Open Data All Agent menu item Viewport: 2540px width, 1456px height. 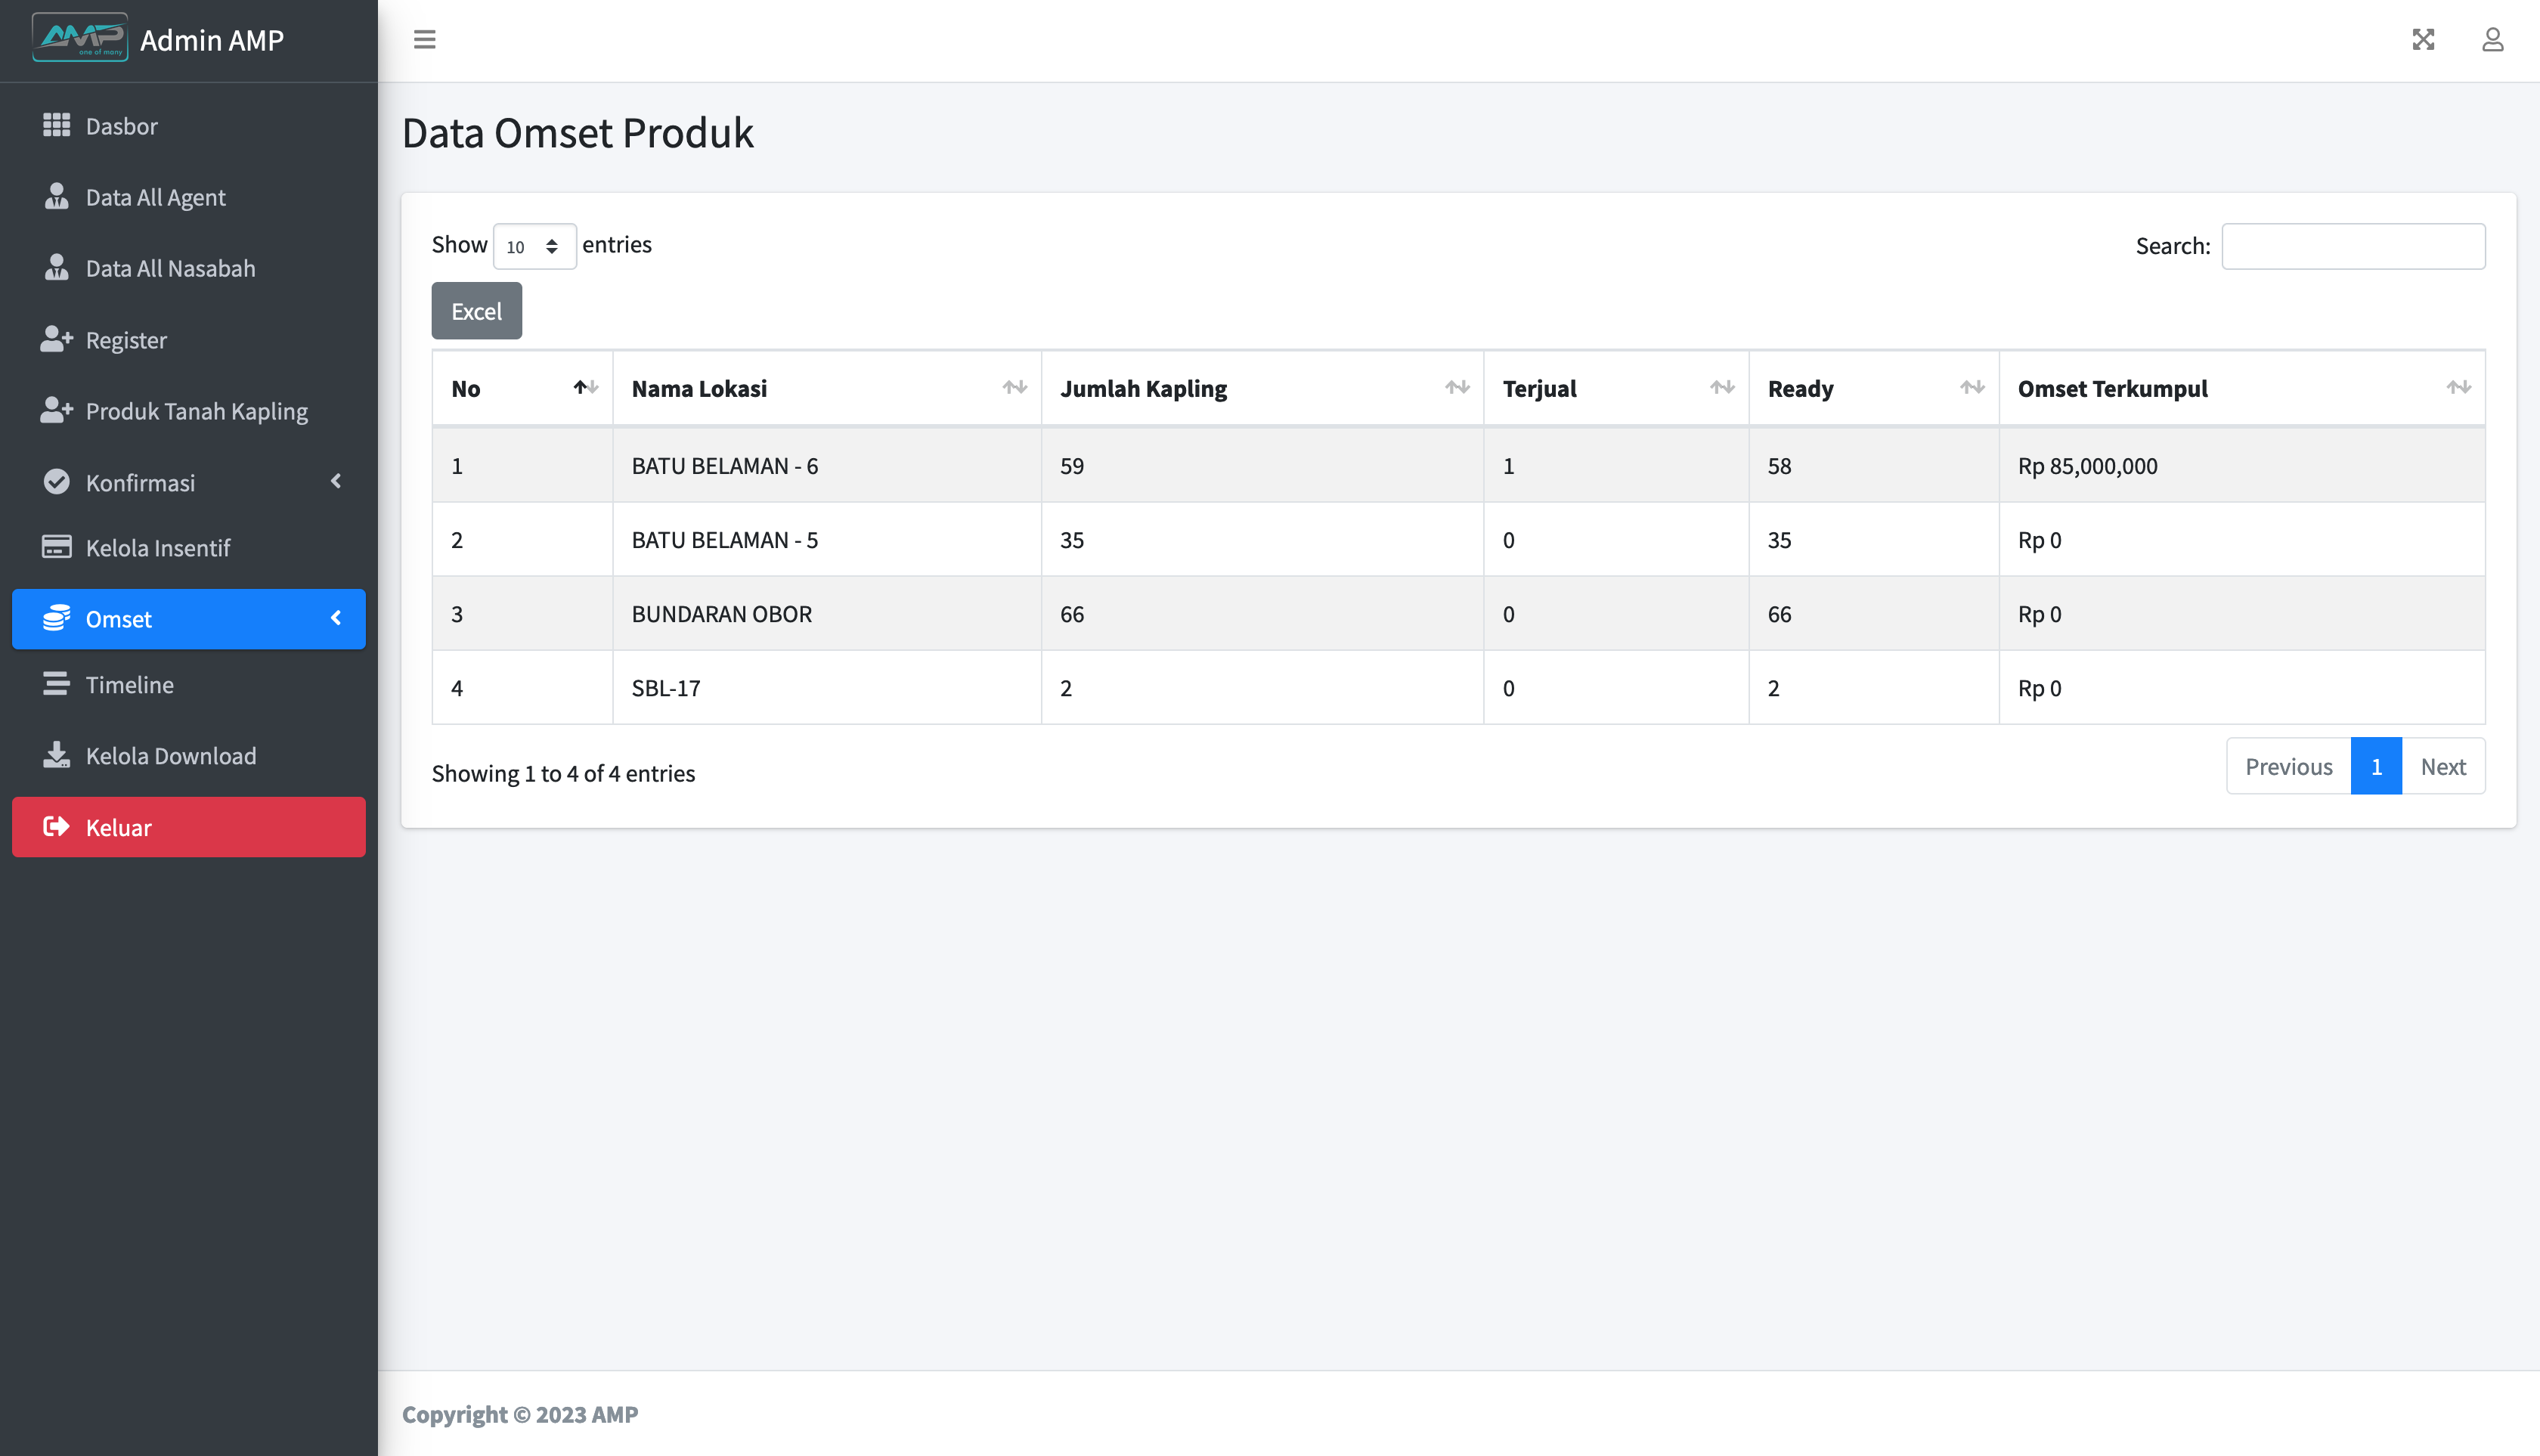tap(189, 197)
